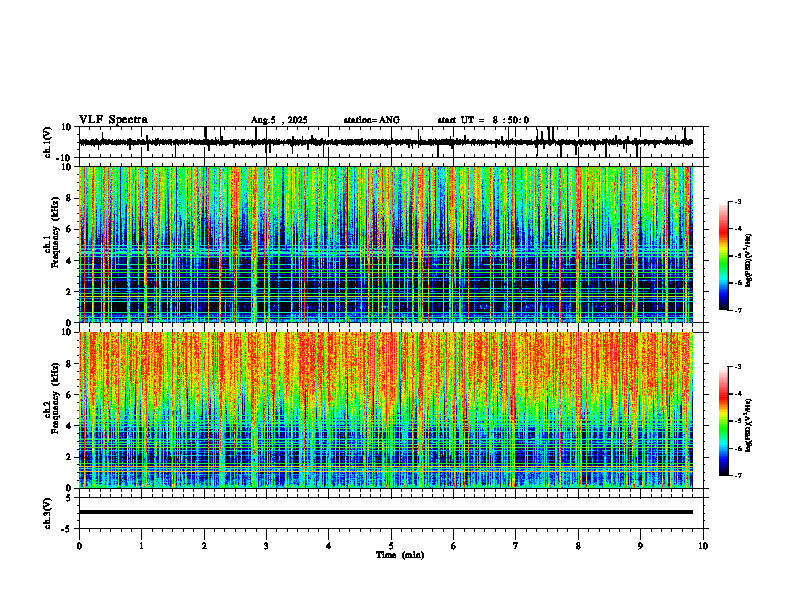
Task: Click the "8" kHz tick on ch.2 frequency axis
Action: [70, 364]
